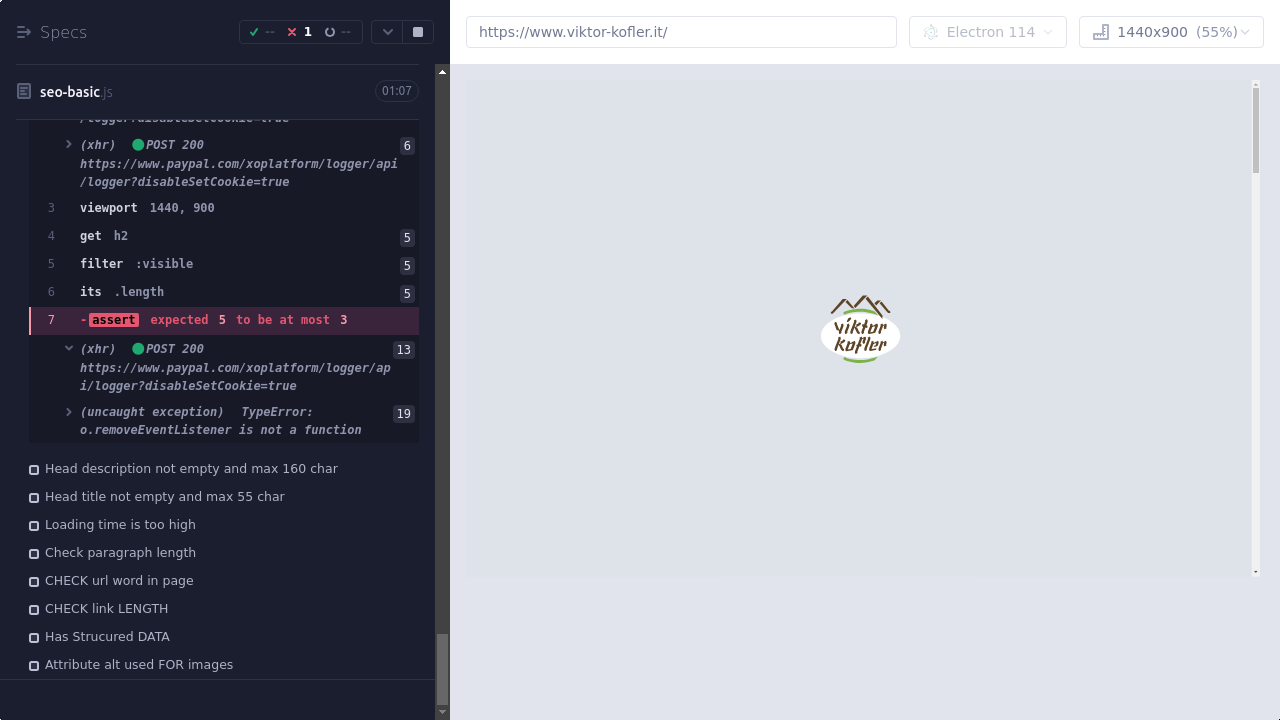
Task: Open the Electron 114 browser dropdown
Action: pyautogui.click(x=987, y=32)
